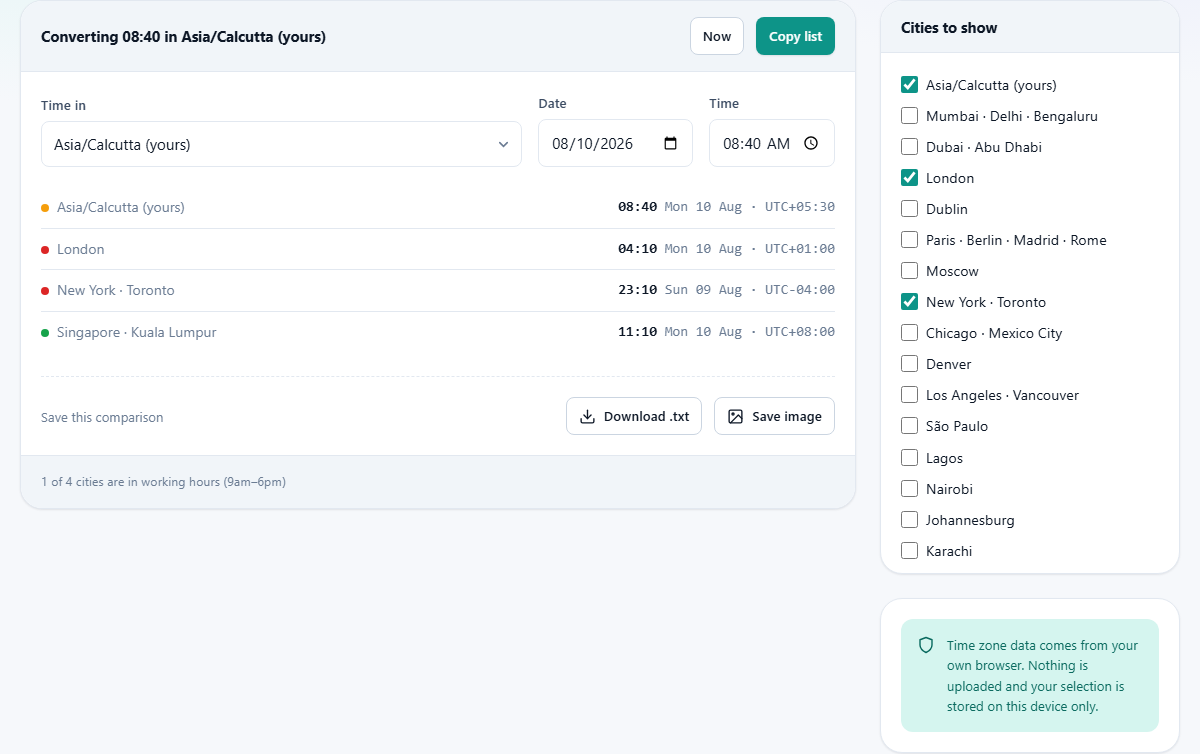Enable Paris · Berlin · Madrid · Rome checkbox
The width and height of the screenshot is (1200, 754).
[909, 240]
